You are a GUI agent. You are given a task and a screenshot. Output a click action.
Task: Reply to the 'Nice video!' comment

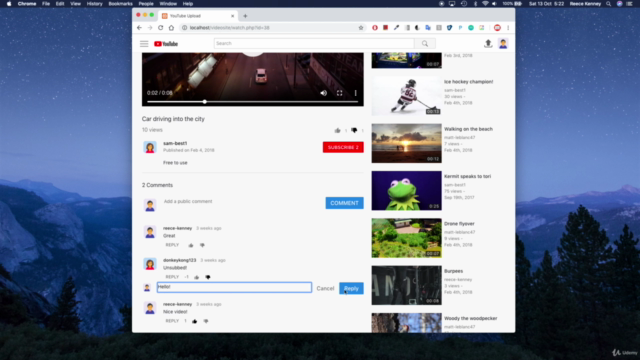pos(172,321)
